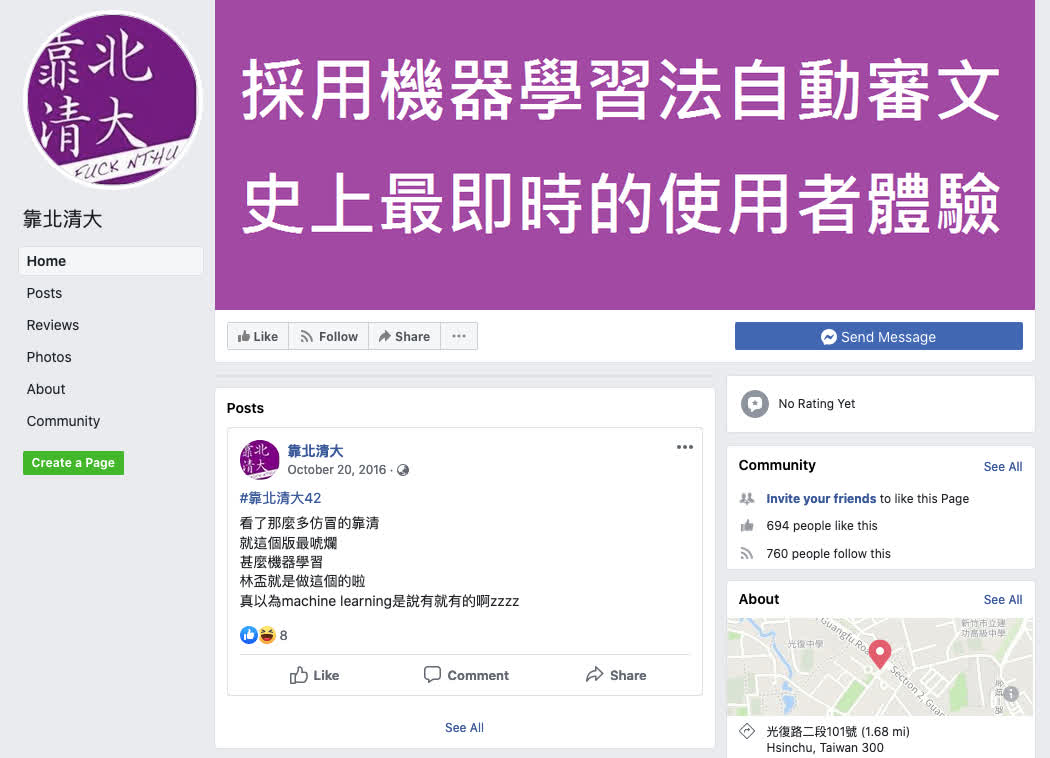1050x758 pixels.
Task: Share the post via Share button
Action: pyautogui.click(x=616, y=675)
